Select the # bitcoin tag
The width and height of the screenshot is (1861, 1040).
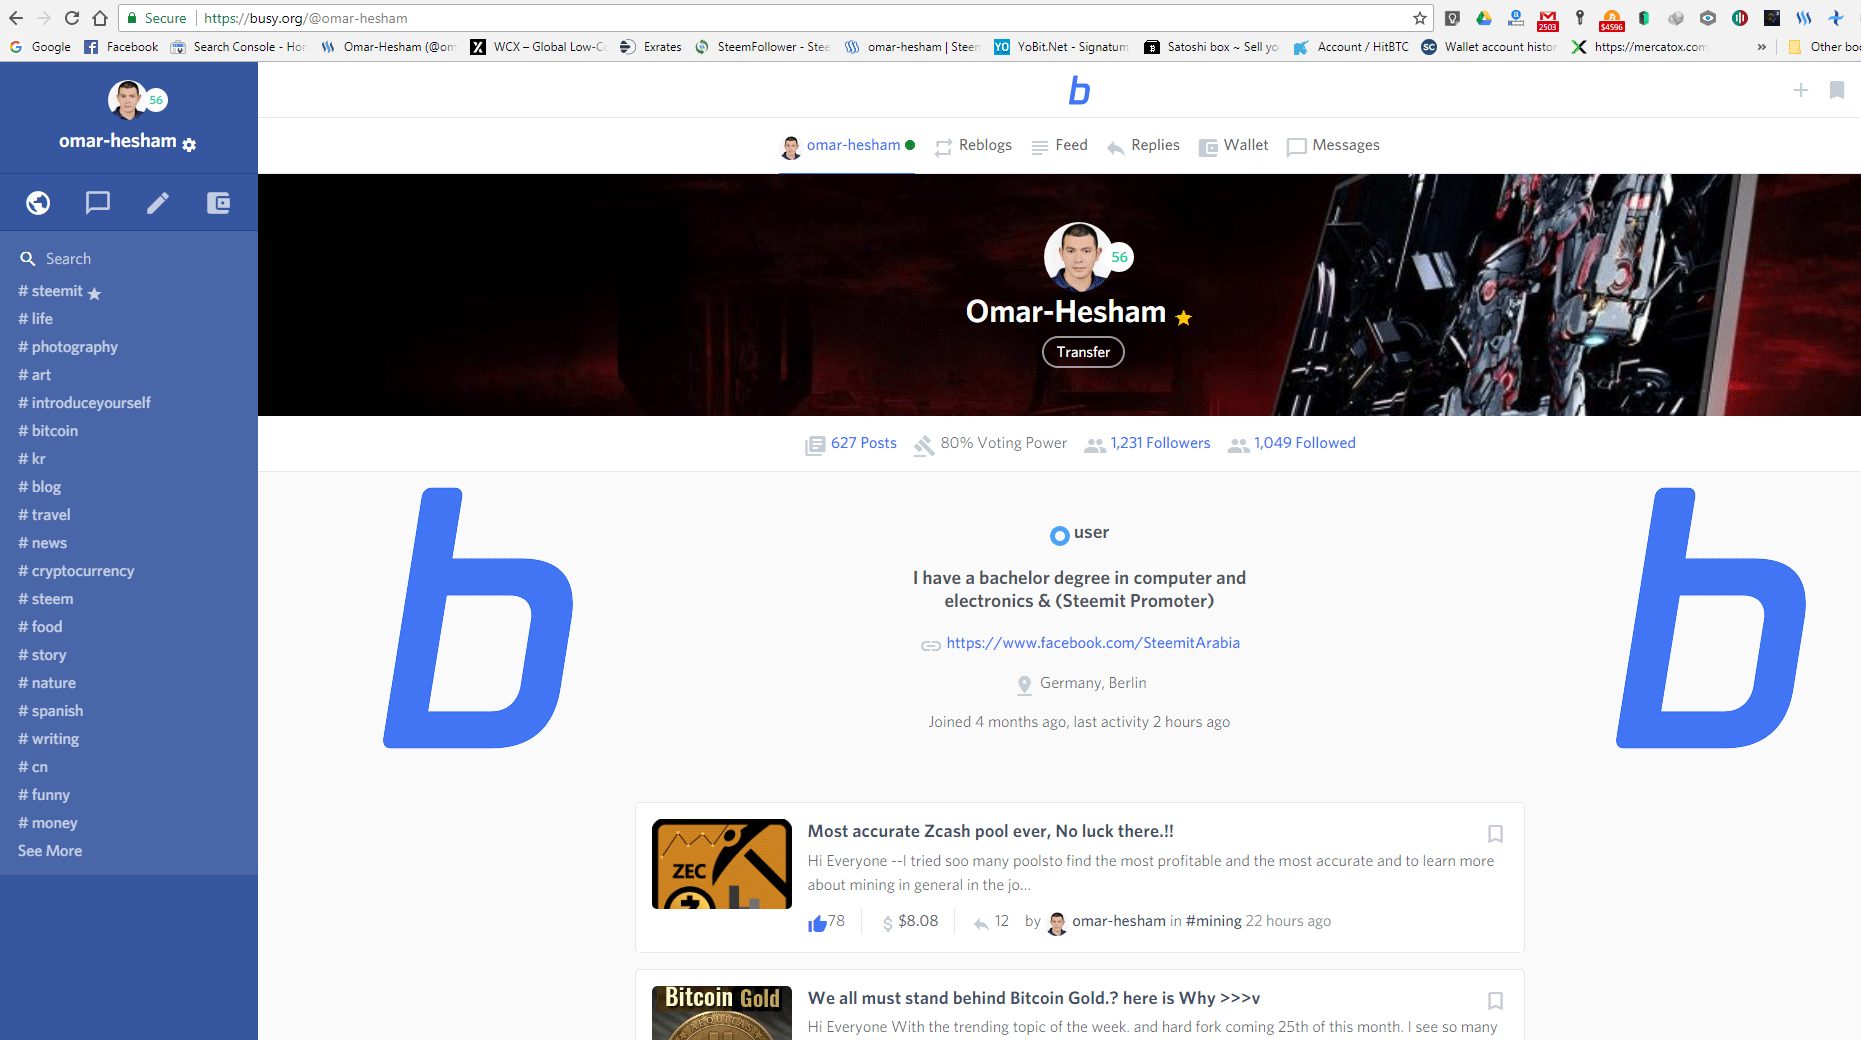click(48, 431)
